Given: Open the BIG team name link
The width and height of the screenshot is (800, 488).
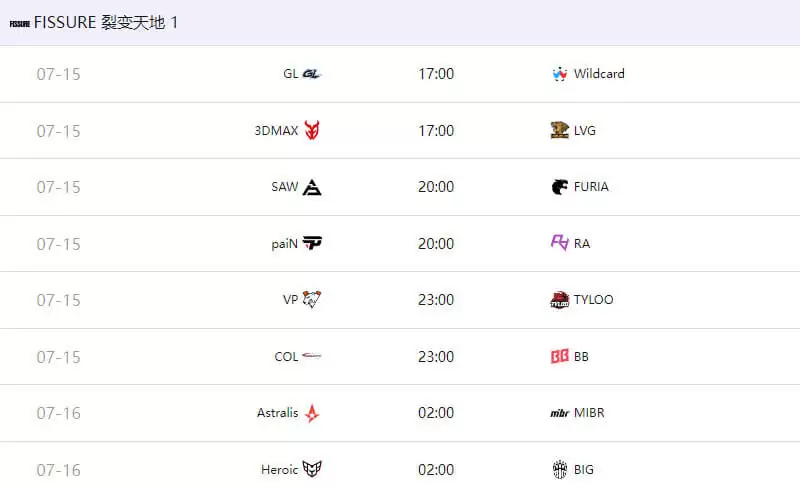Looking at the screenshot, I should 585,469.
